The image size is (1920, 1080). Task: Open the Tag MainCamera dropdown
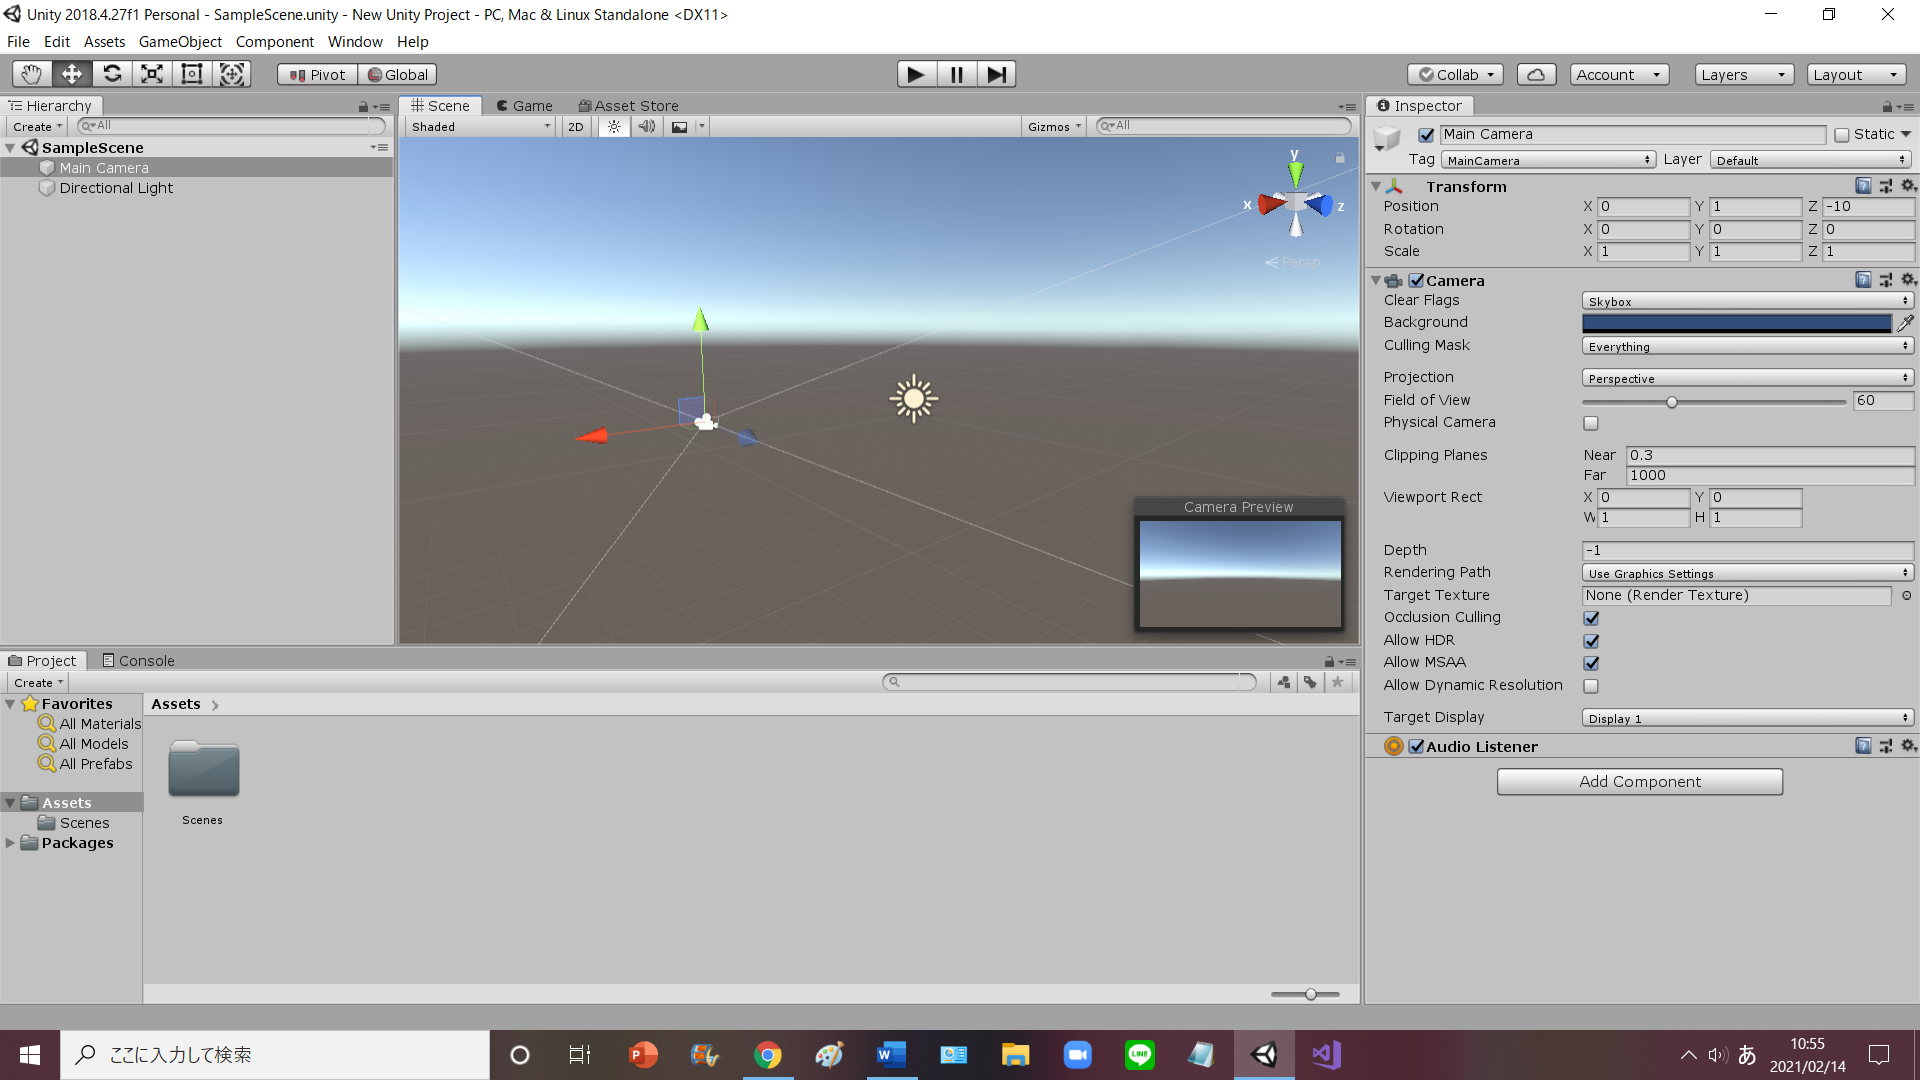click(1548, 160)
